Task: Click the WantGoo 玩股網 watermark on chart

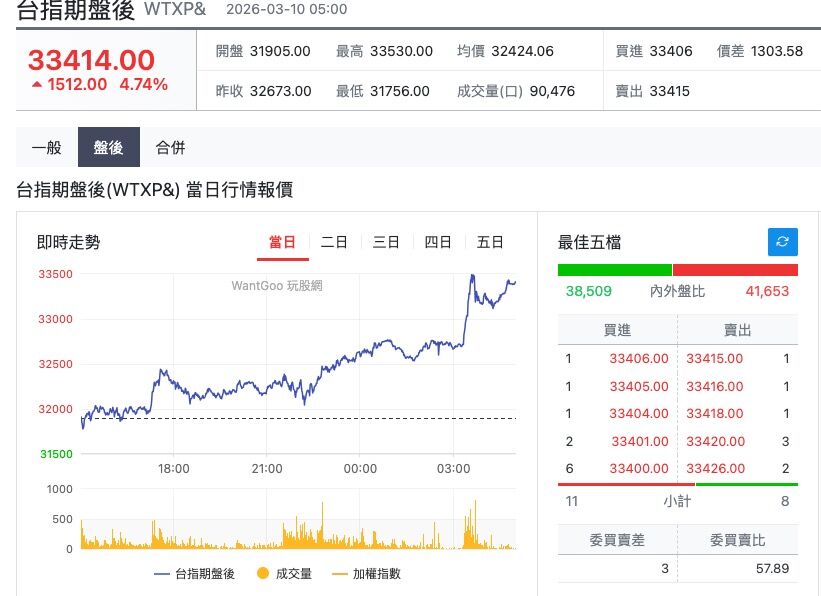Action: pyautogui.click(x=279, y=286)
